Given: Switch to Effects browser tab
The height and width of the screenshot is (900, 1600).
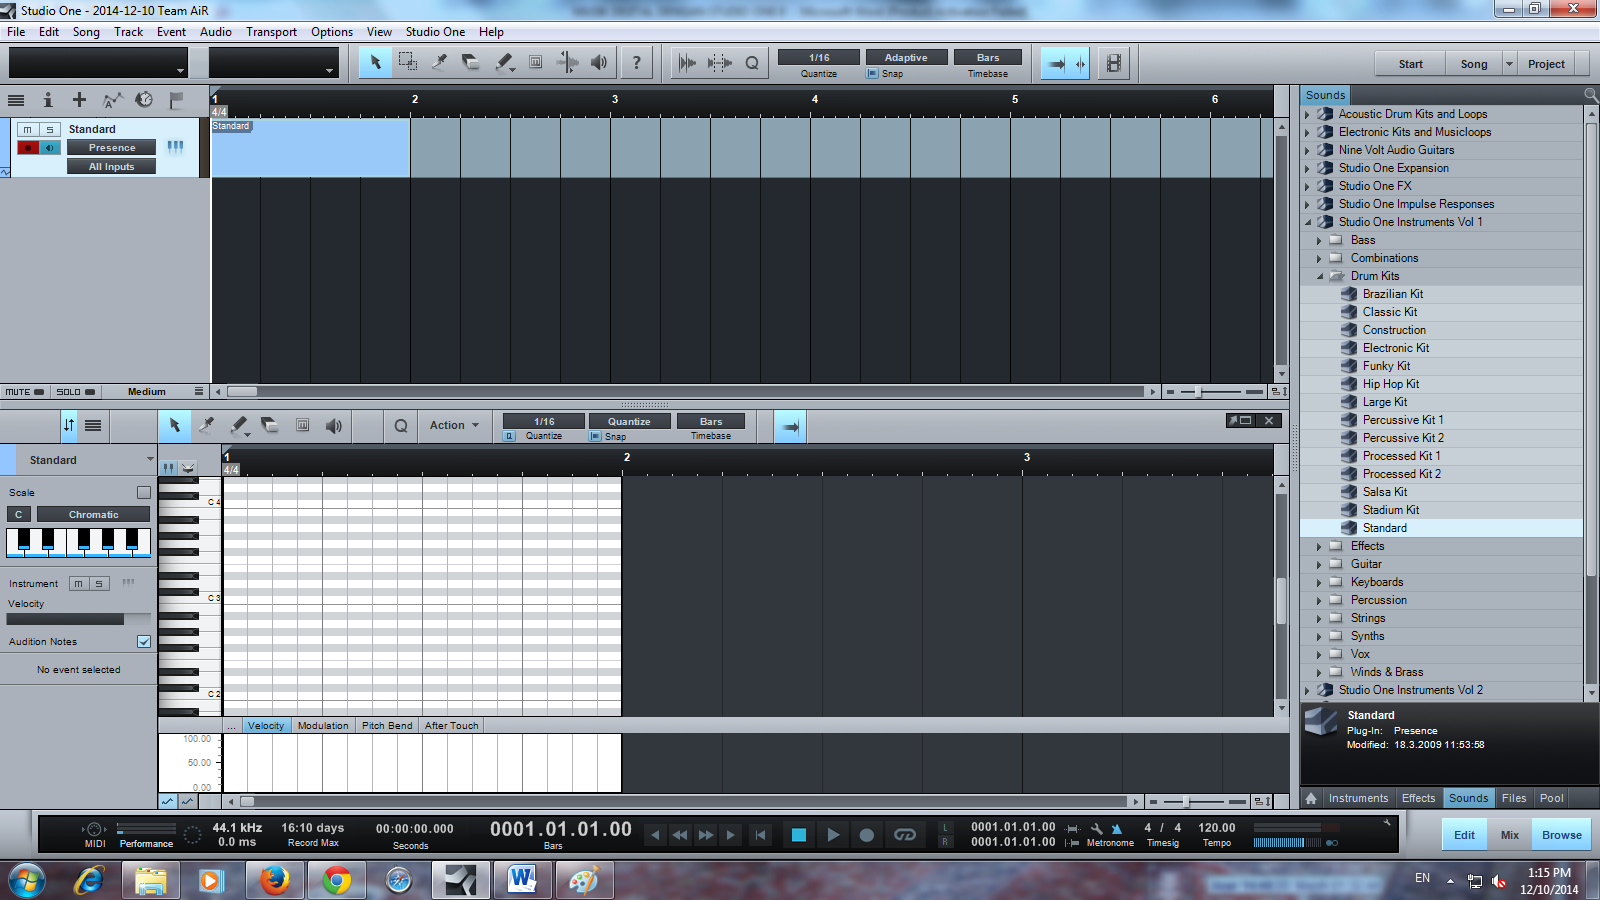Looking at the screenshot, I should tap(1418, 798).
